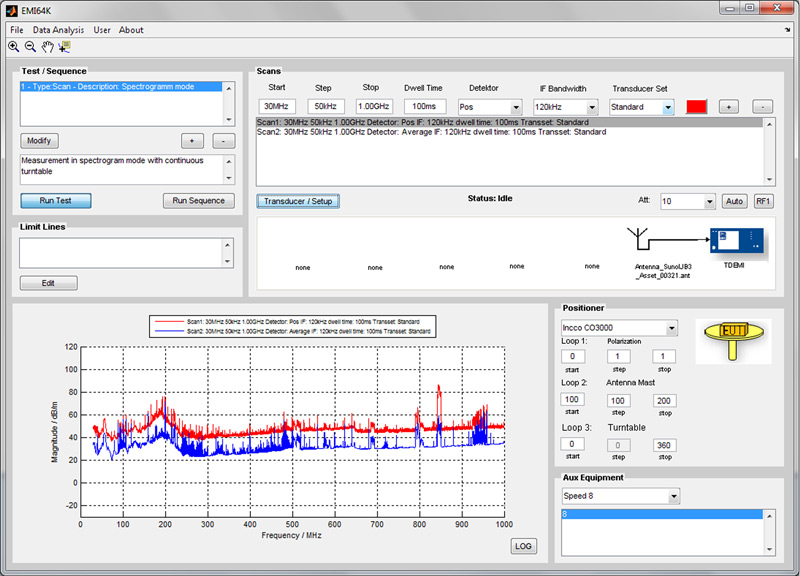Click the test description text box
The image size is (800, 576).
pos(122,169)
